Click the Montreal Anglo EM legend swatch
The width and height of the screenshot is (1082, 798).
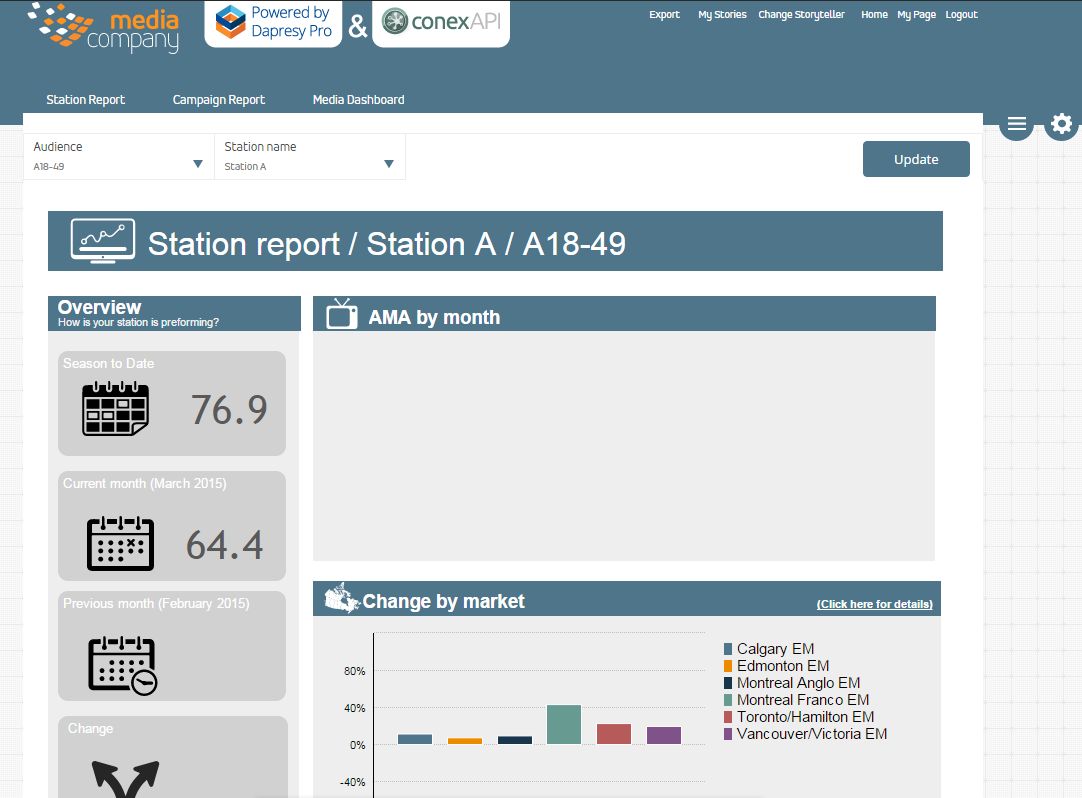(x=727, y=683)
